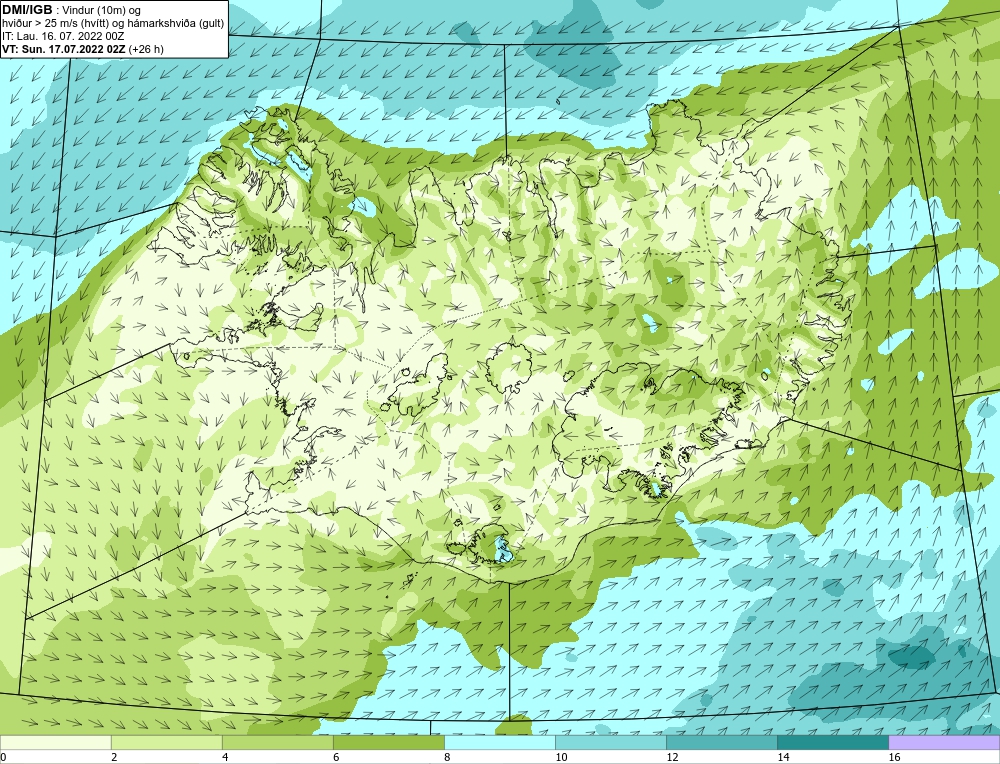Click the 12–14 m/s teal legend swatch
The height and width of the screenshot is (764, 1000).
click(721, 742)
